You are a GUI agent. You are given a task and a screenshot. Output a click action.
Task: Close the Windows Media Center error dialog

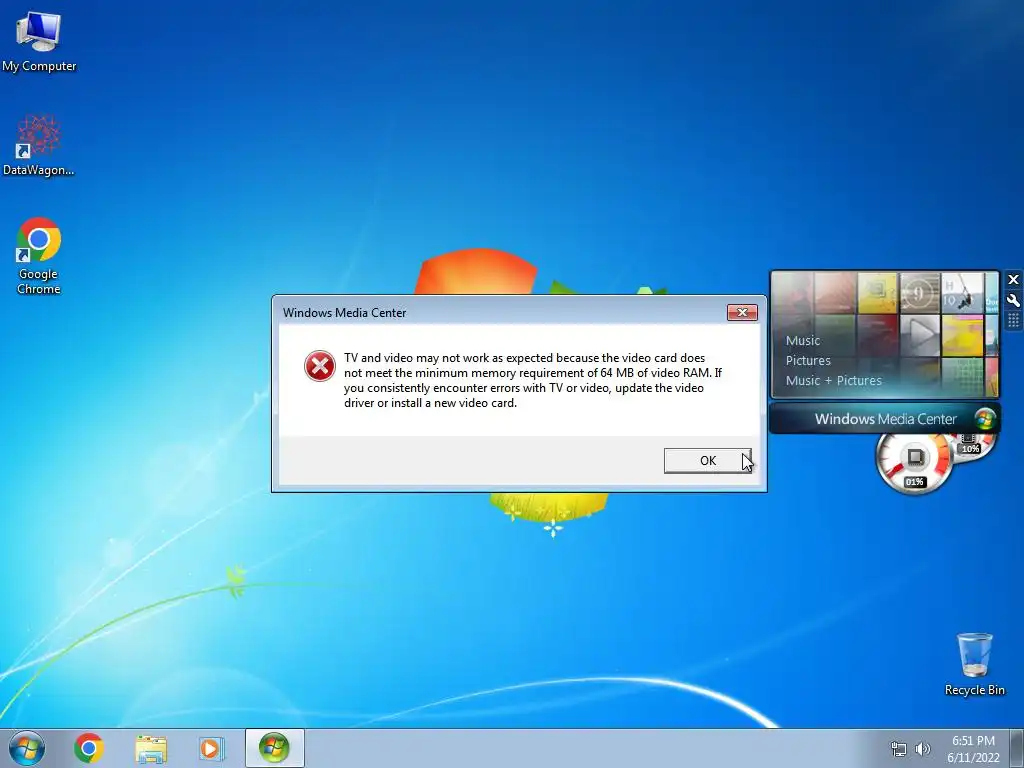(x=743, y=312)
